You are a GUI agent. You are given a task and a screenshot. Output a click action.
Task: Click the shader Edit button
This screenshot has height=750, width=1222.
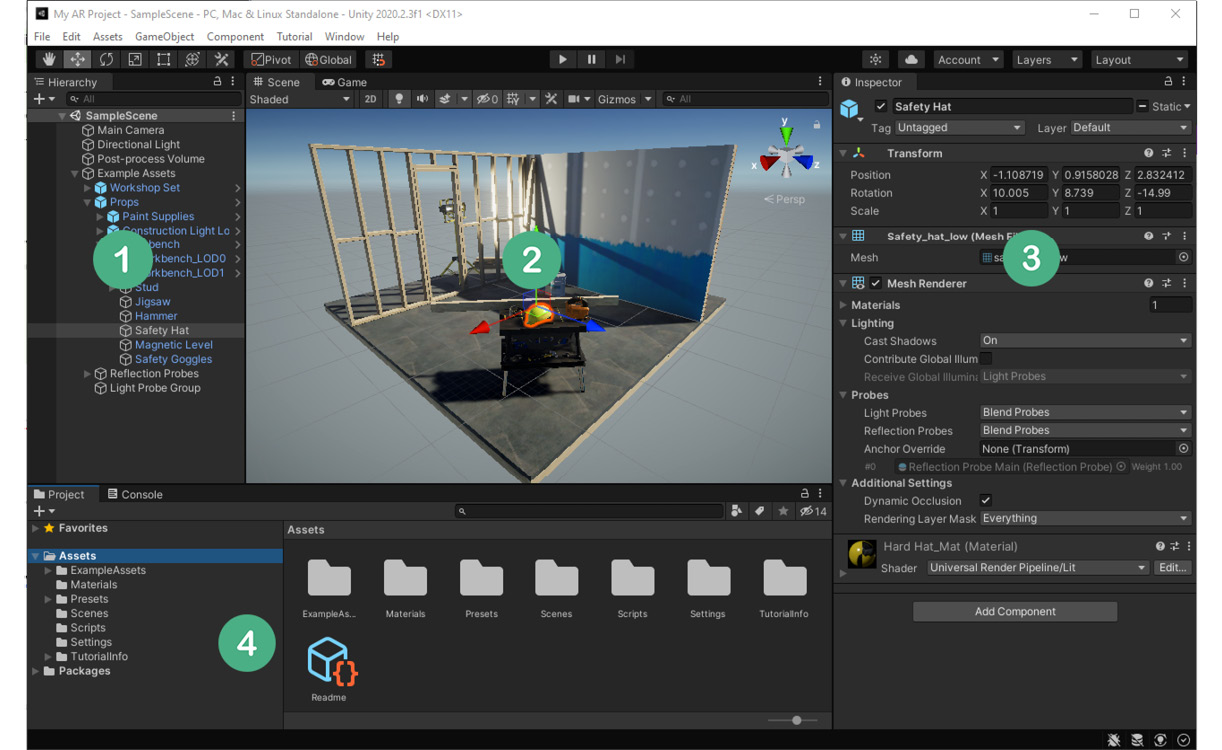1171,567
